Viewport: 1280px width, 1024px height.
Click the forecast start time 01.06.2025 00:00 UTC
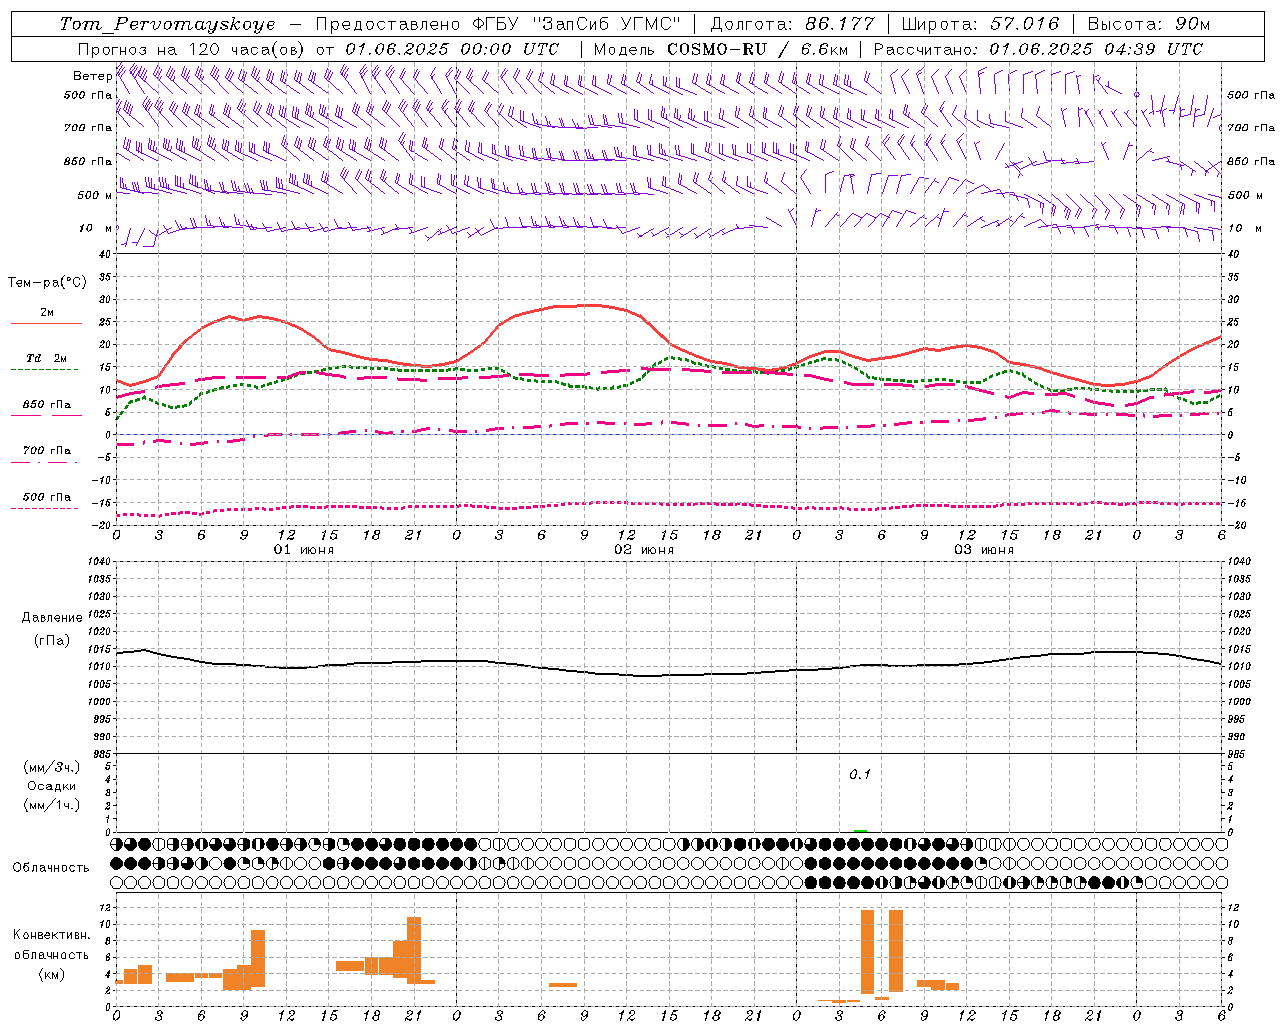[x=452, y=48]
